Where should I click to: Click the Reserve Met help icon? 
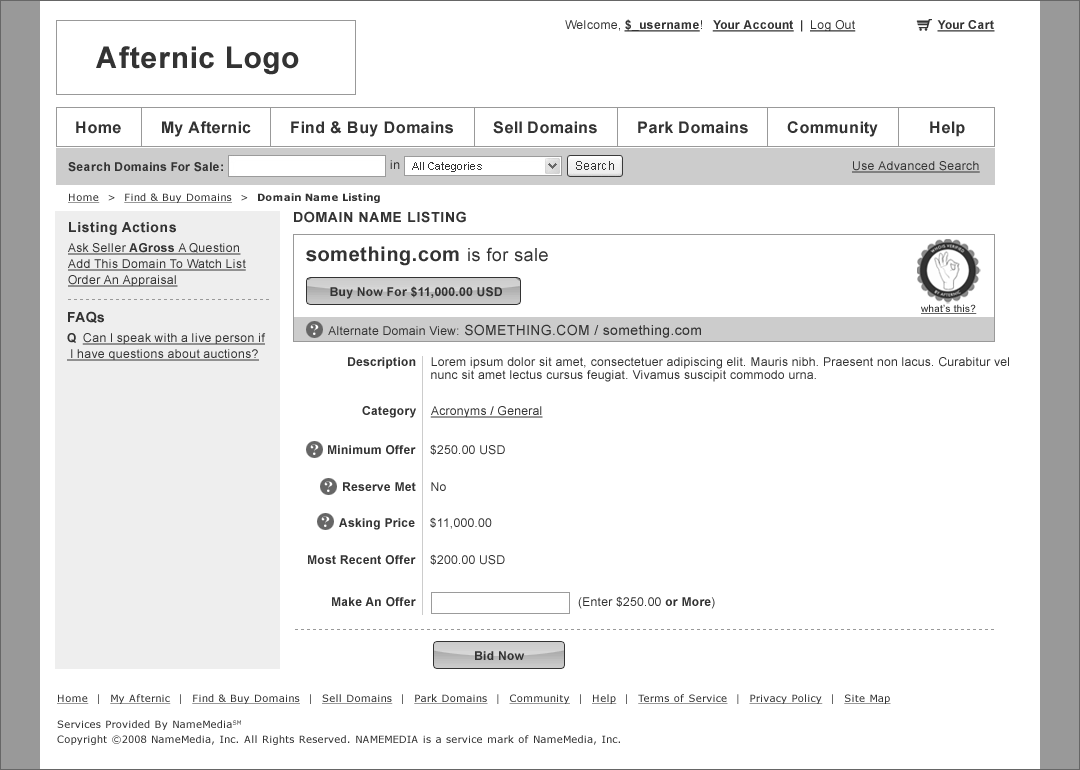pos(329,486)
